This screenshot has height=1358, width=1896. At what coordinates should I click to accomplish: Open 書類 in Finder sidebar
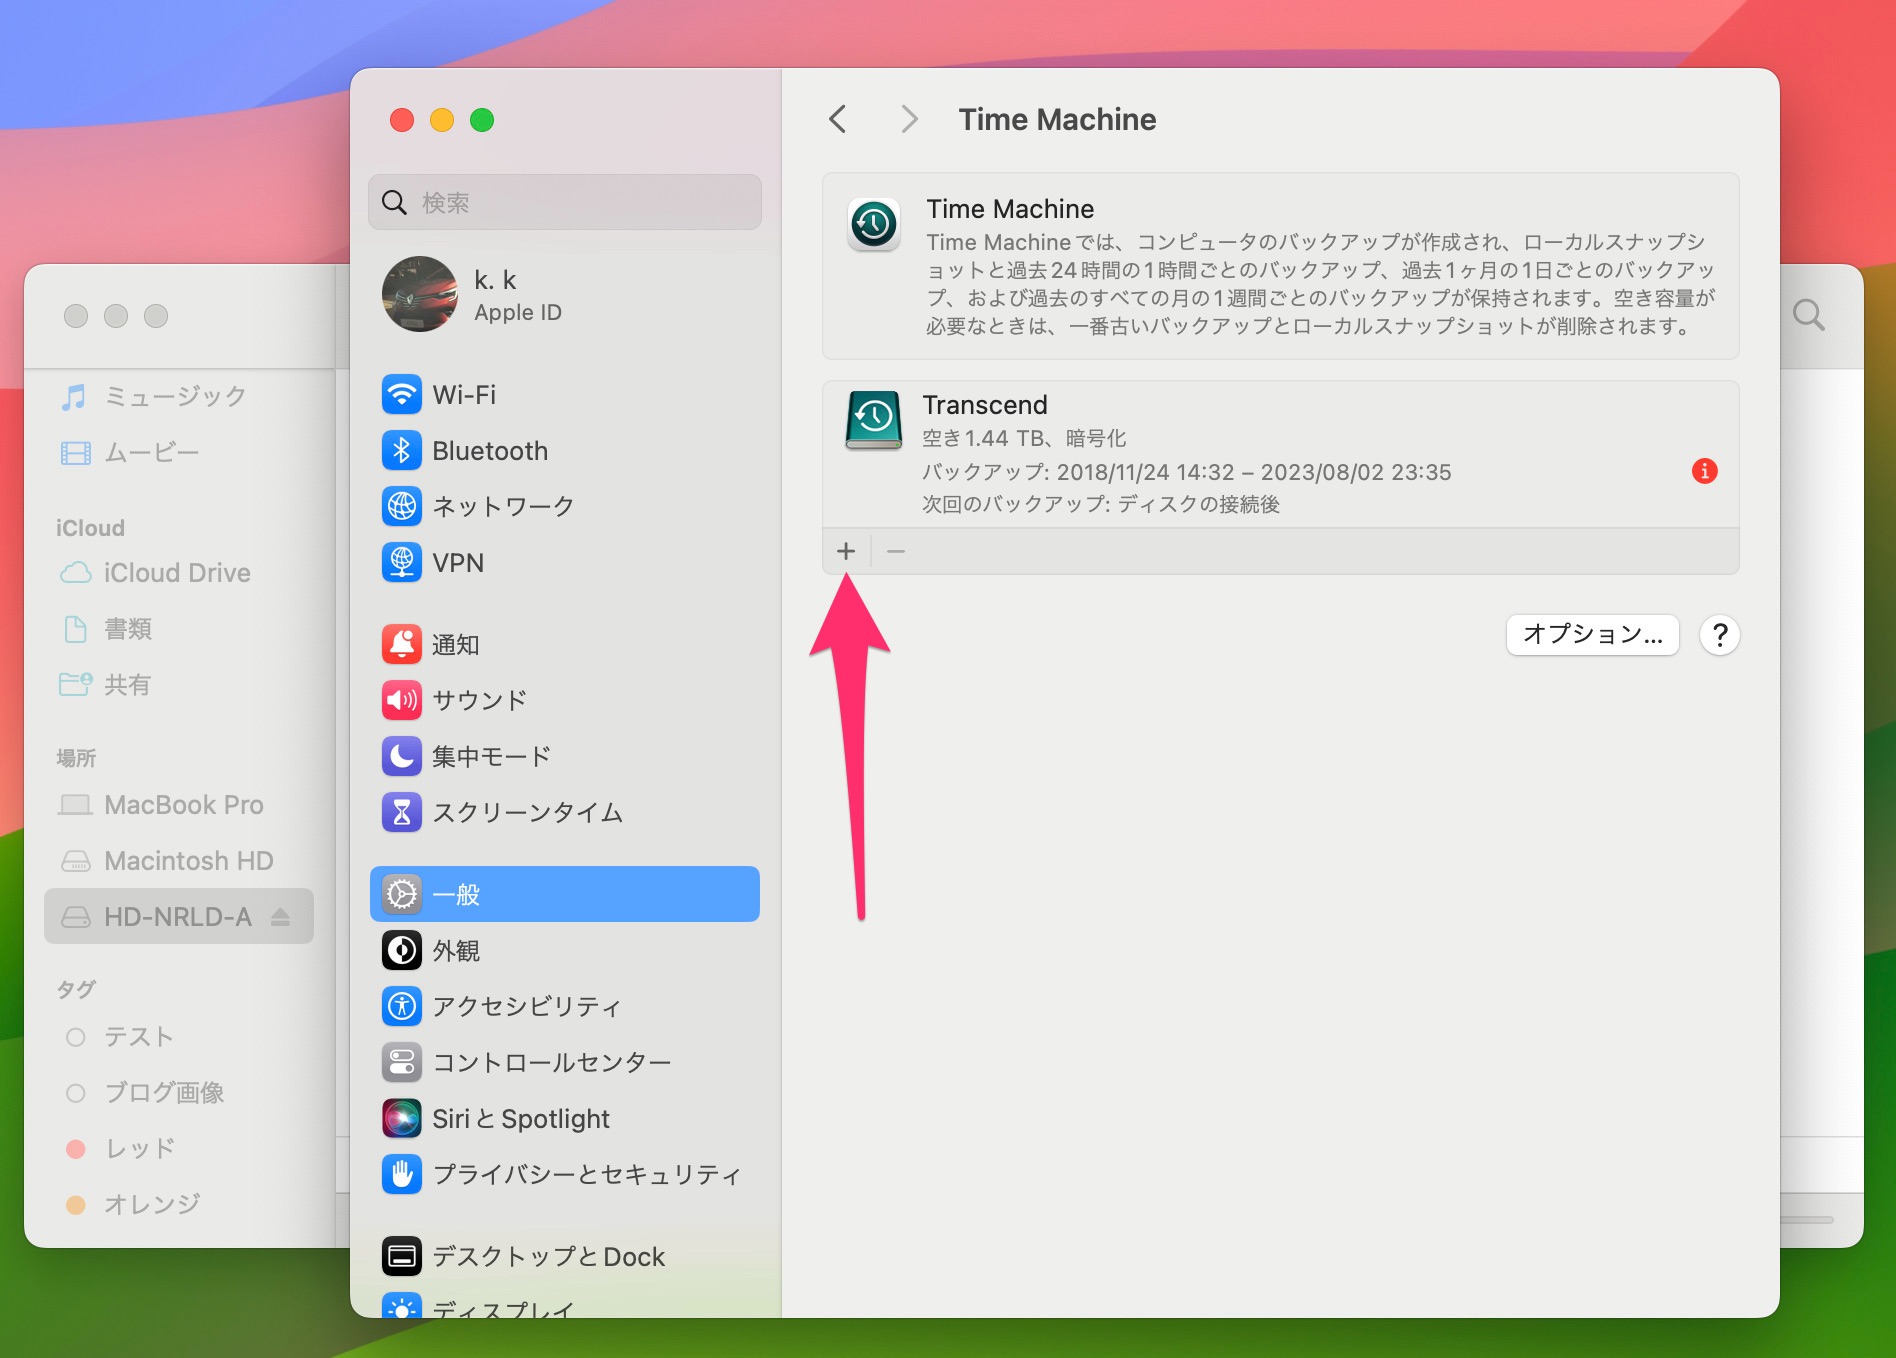pos(178,629)
